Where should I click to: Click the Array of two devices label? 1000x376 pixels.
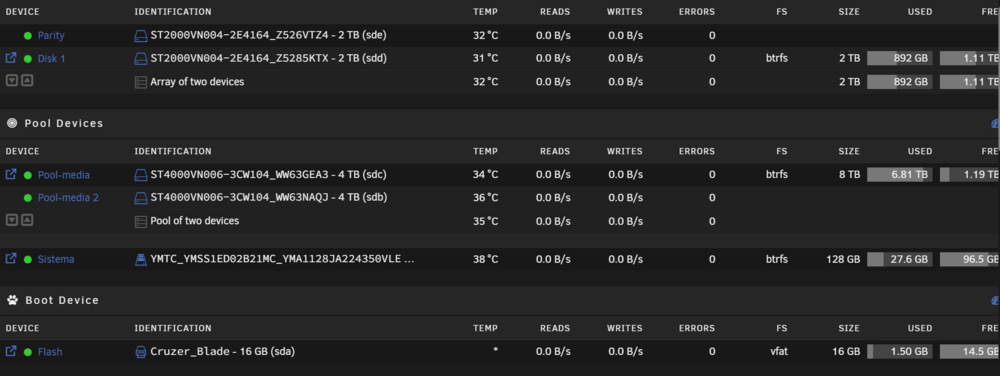(x=197, y=82)
